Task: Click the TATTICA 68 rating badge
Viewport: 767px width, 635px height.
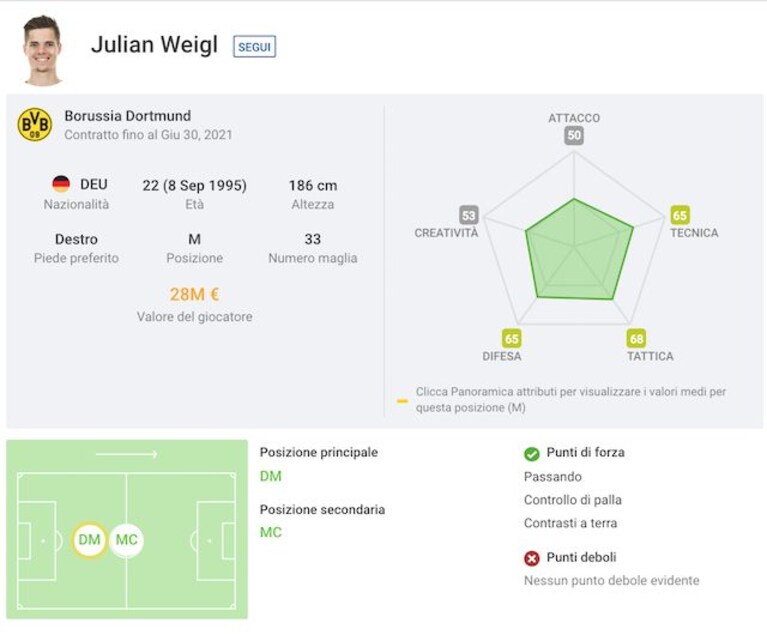Action: [636, 339]
